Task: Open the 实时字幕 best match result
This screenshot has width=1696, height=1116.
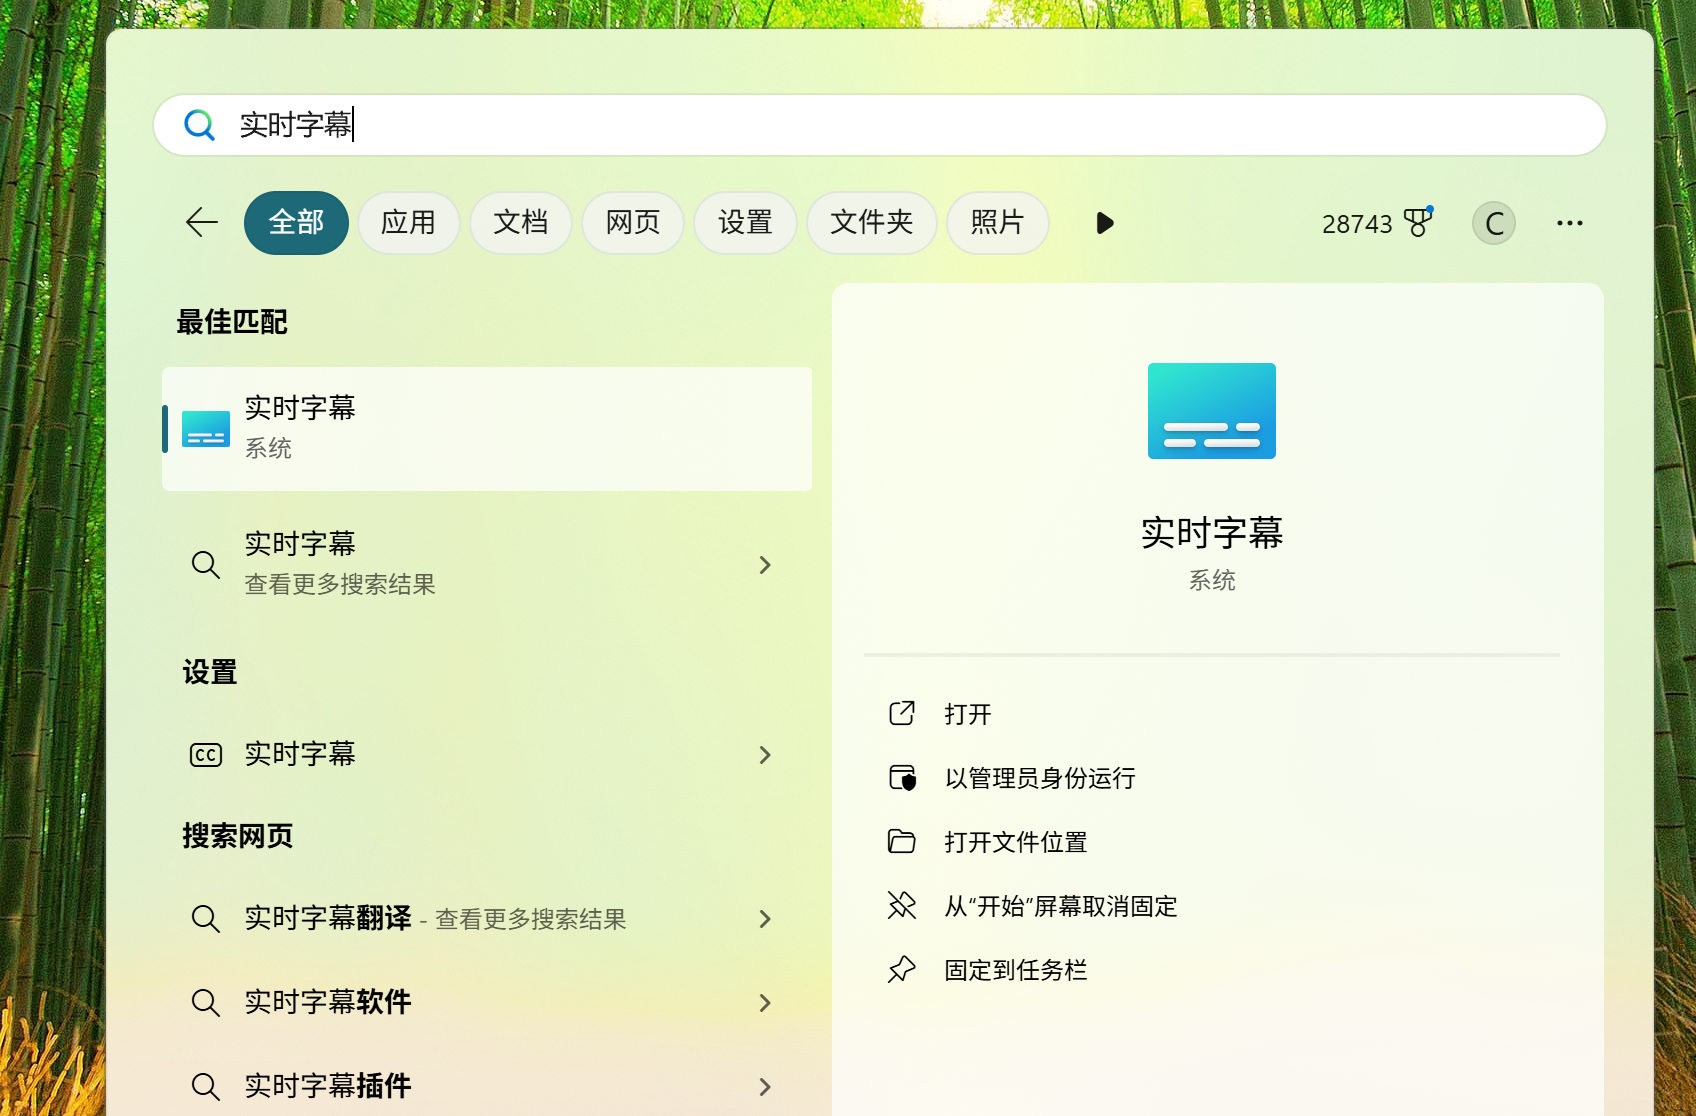Action: [x=486, y=428]
